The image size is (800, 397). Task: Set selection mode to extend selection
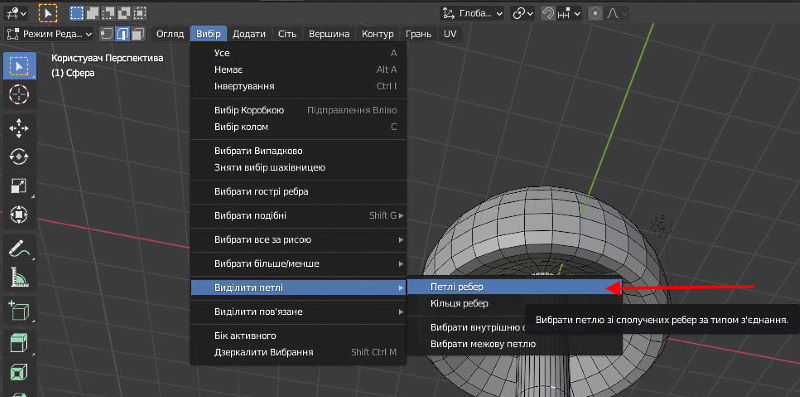click(92, 13)
